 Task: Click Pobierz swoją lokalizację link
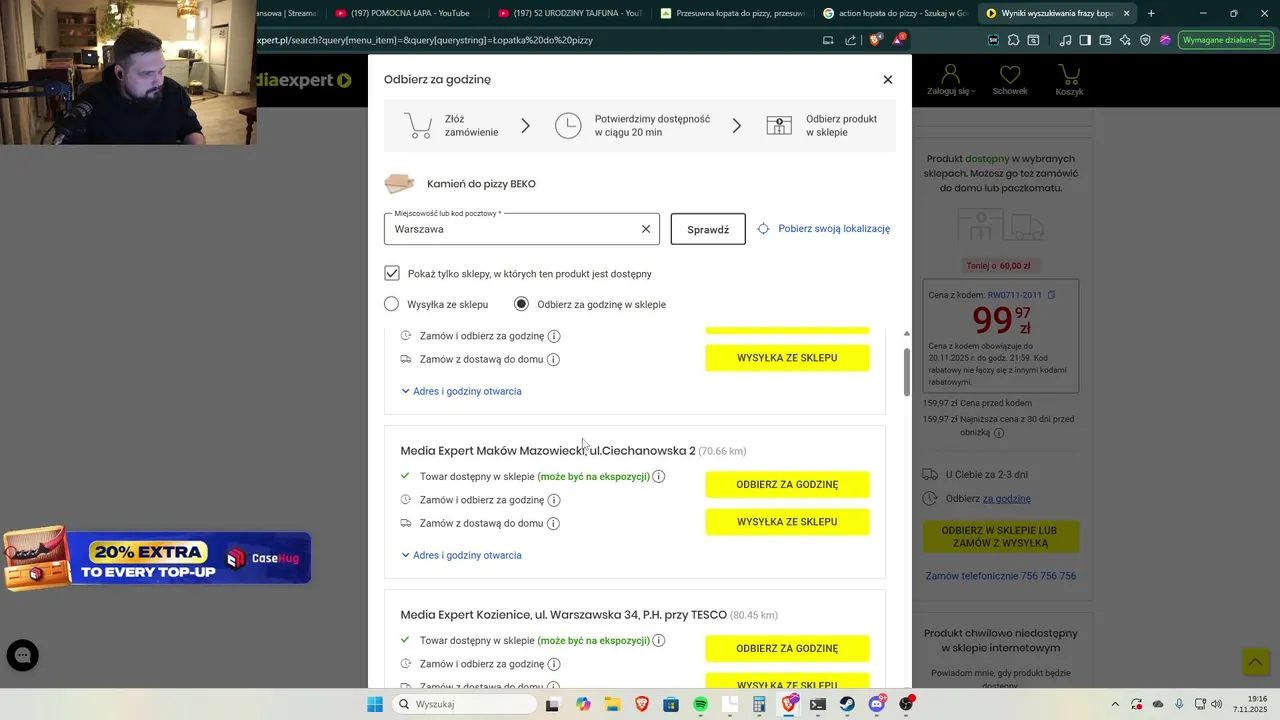point(834,229)
